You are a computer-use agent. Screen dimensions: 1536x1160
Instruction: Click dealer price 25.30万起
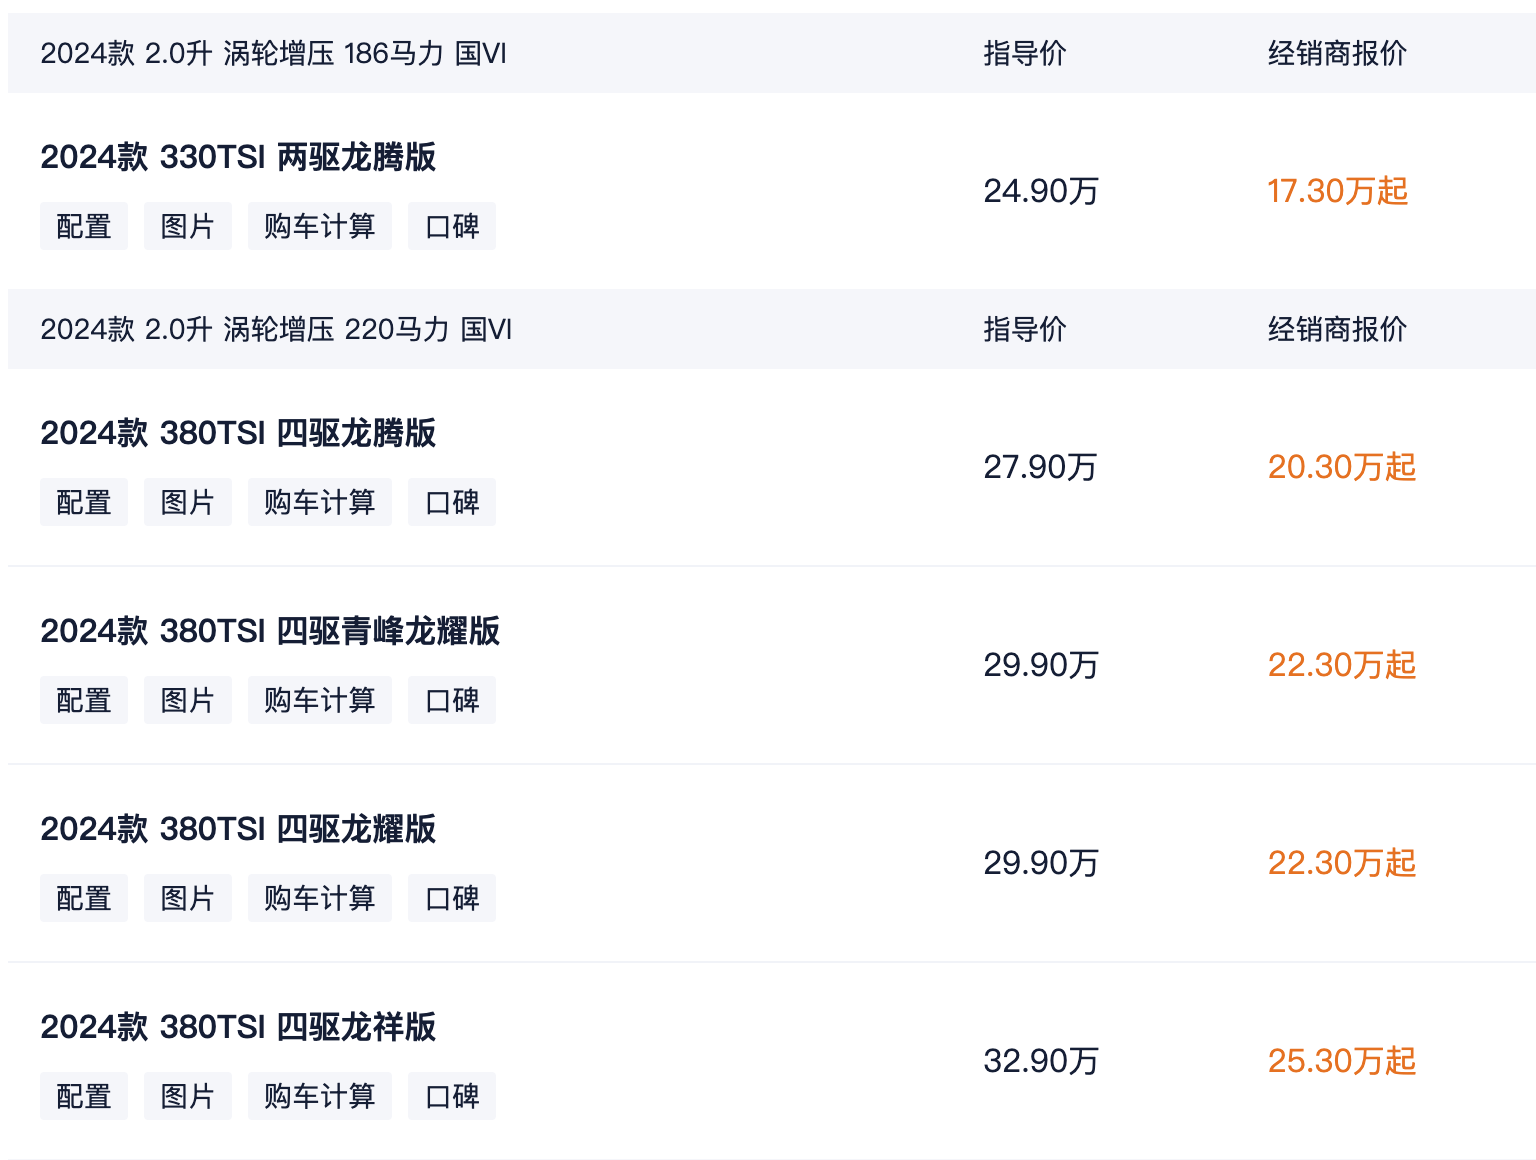pyautogui.click(x=1341, y=1061)
